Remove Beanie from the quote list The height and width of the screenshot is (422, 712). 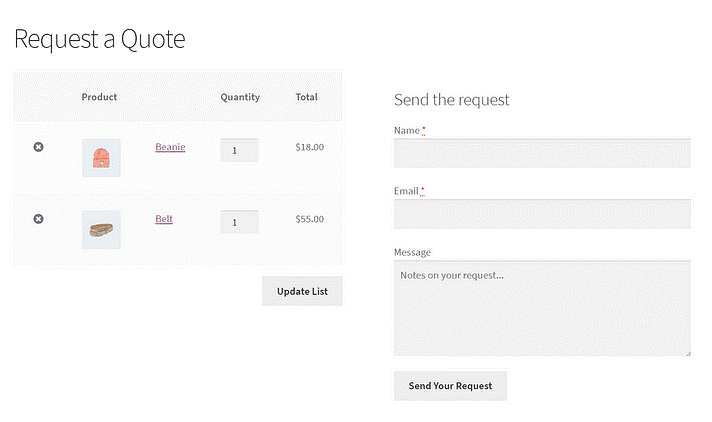click(38, 147)
